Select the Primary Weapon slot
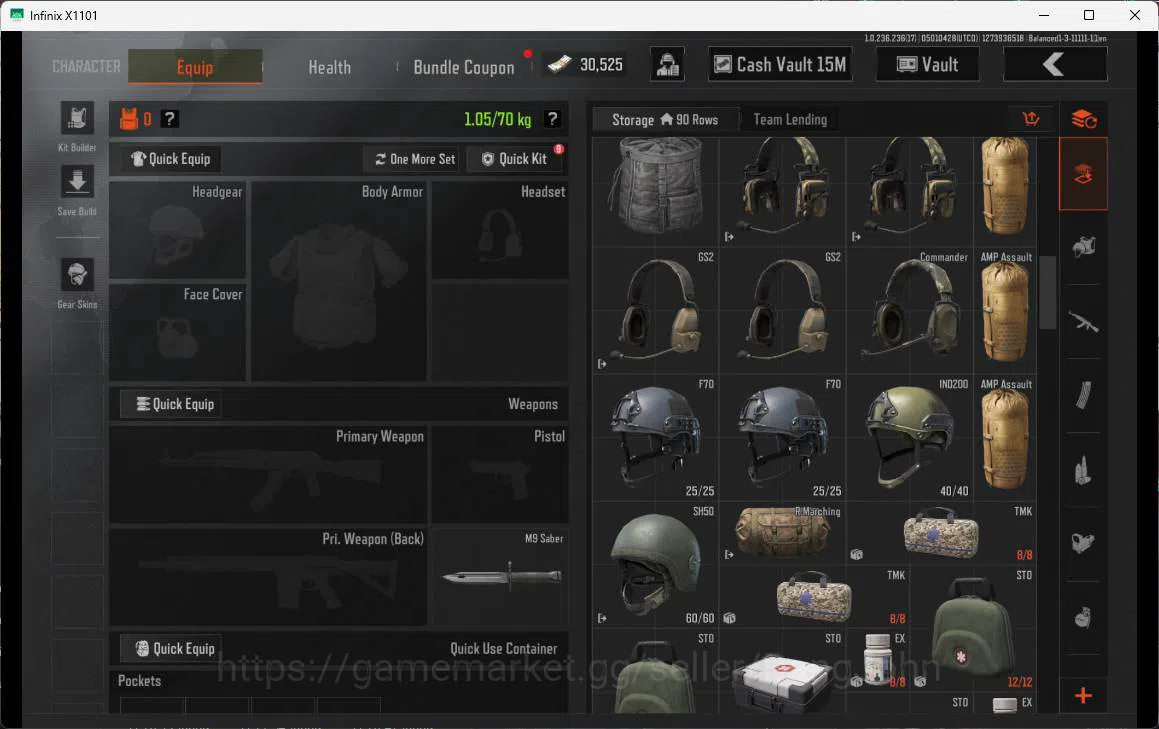 pyautogui.click(x=268, y=474)
